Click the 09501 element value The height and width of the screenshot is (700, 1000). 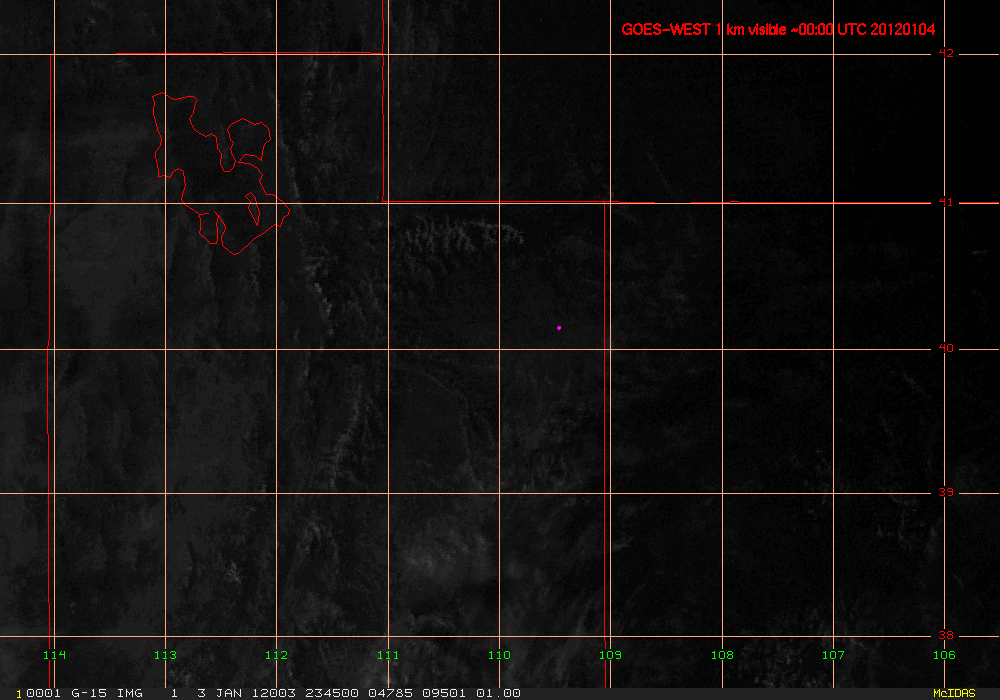tap(445, 693)
